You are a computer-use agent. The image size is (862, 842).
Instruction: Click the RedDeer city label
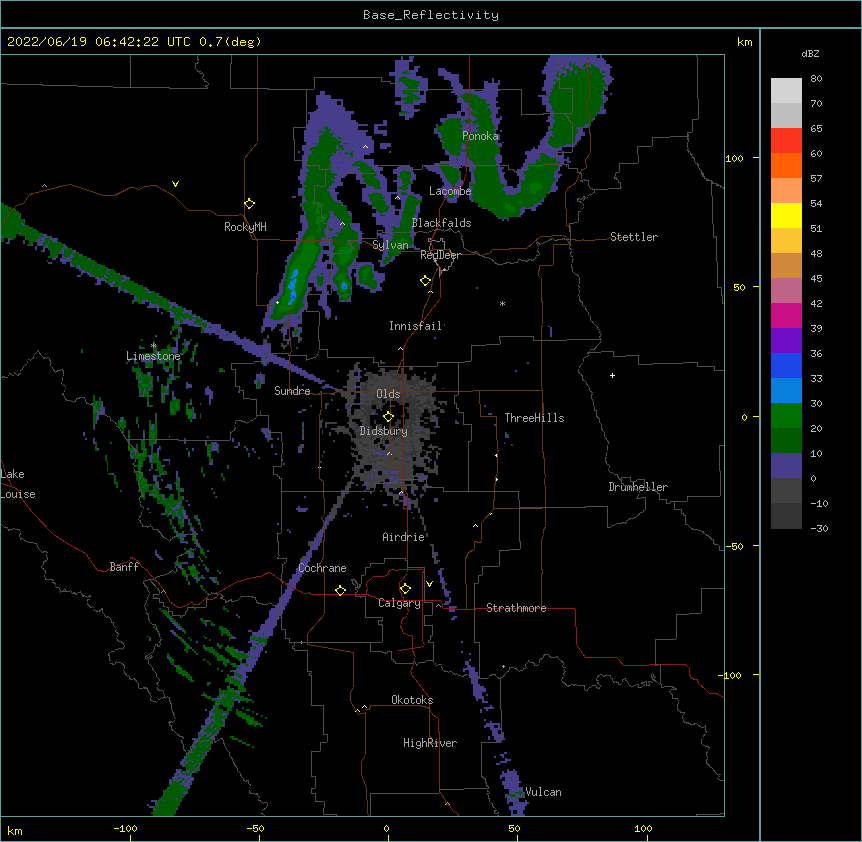(x=440, y=255)
